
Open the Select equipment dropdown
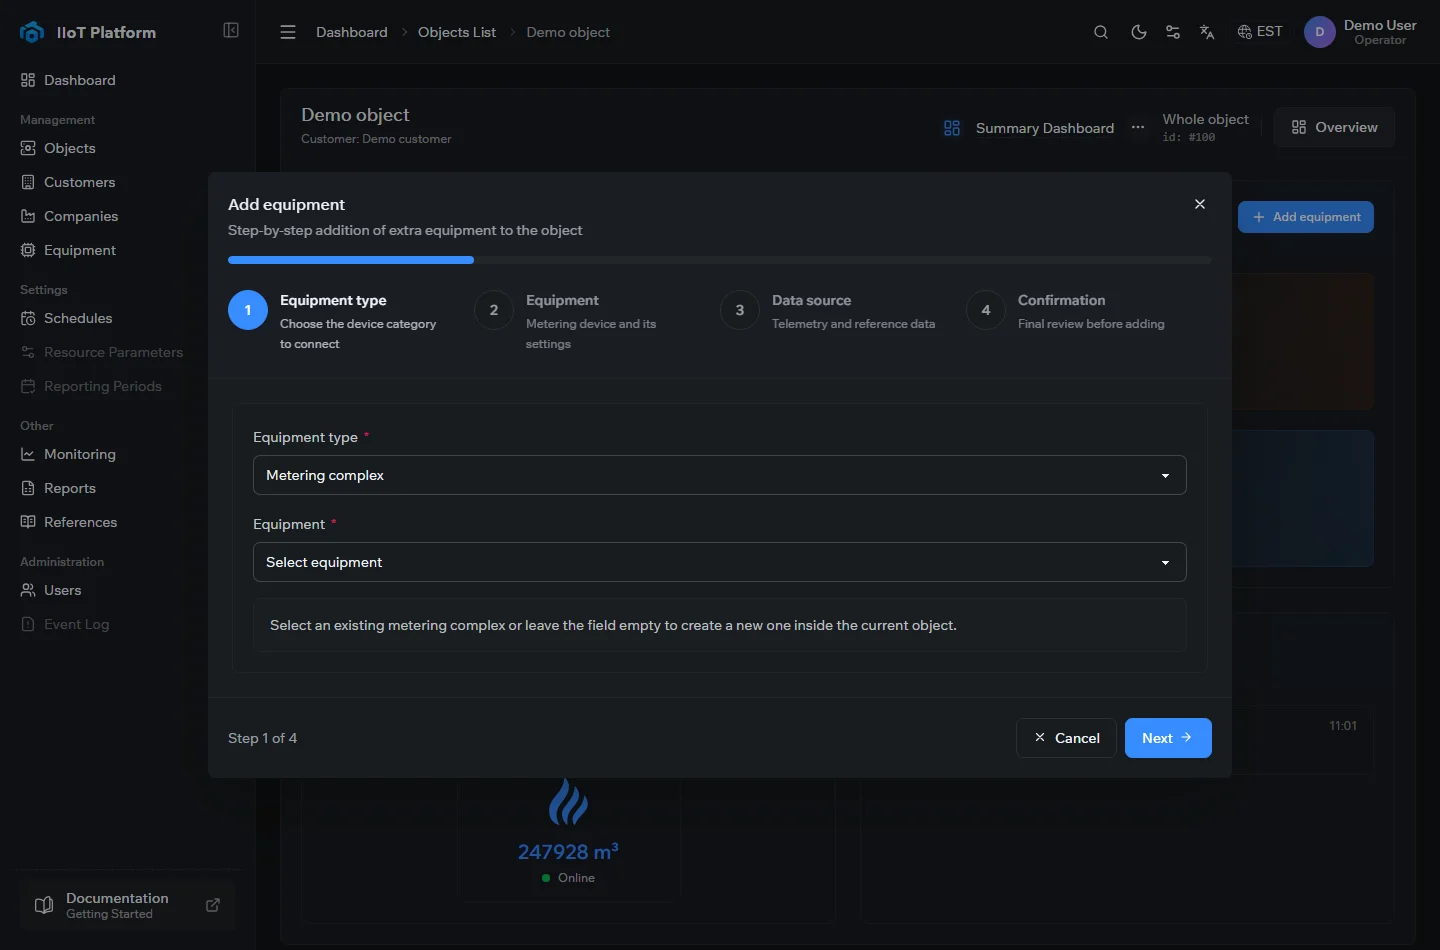(x=720, y=562)
